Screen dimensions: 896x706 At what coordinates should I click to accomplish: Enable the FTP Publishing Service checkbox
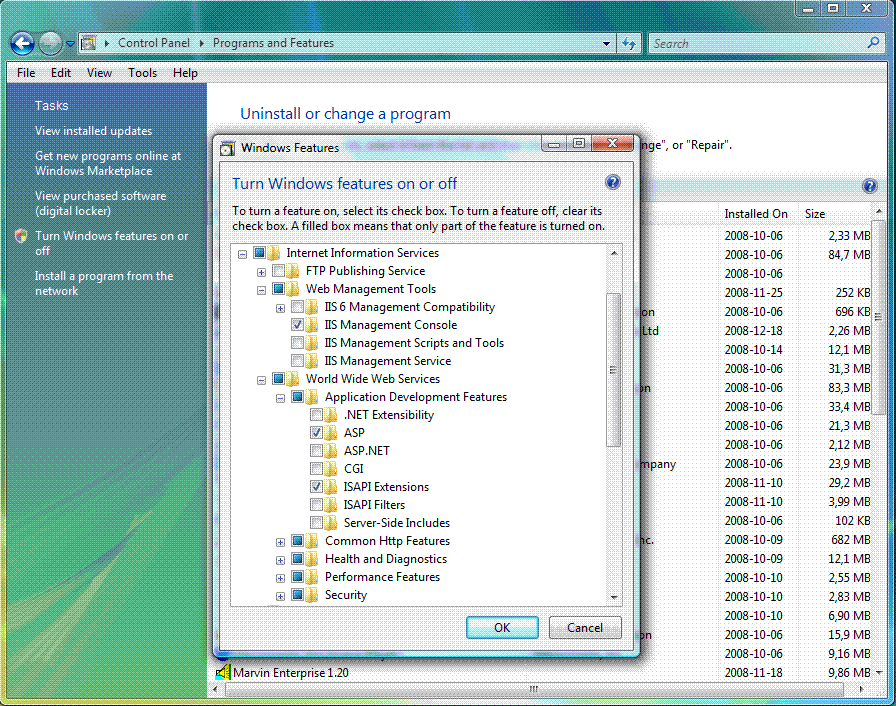pyautogui.click(x=278, y=271)
